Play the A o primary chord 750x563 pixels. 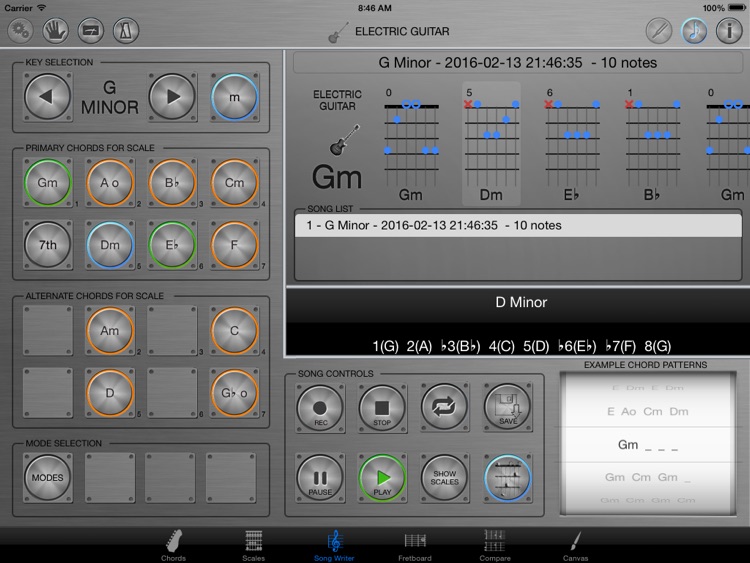point(110,183)
